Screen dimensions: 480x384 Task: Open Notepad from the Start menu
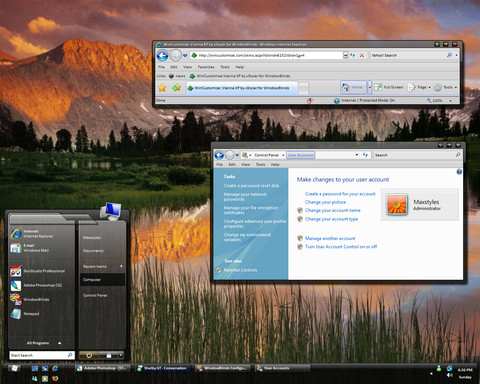[25, 314]
